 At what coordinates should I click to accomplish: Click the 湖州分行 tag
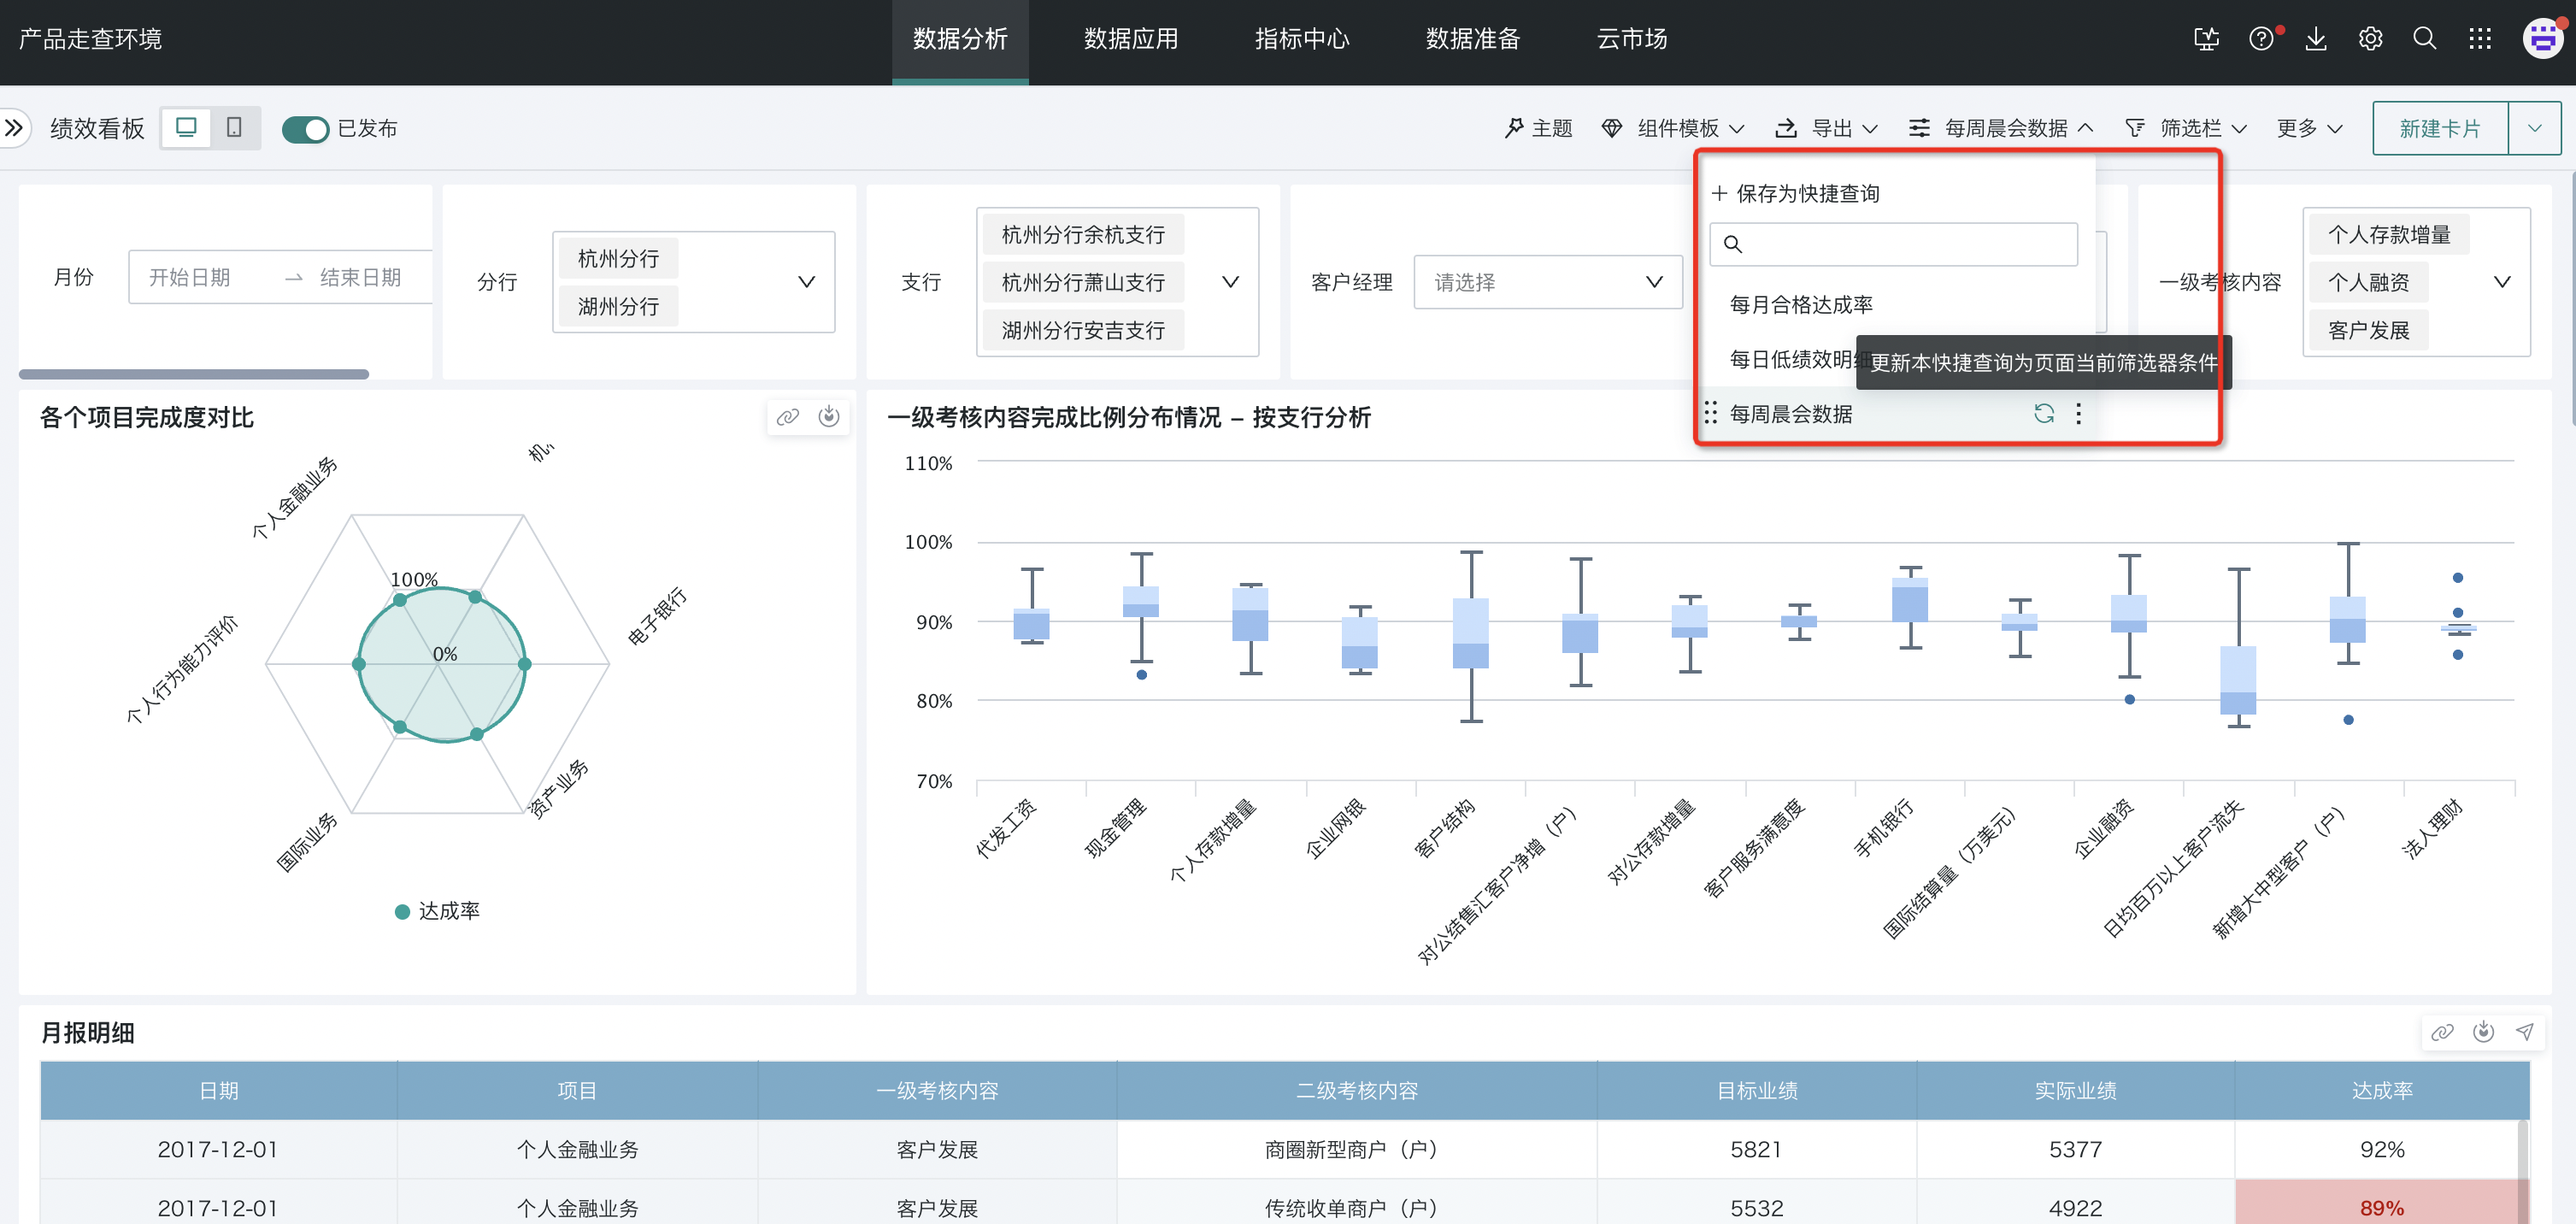(x=618, y=306)
